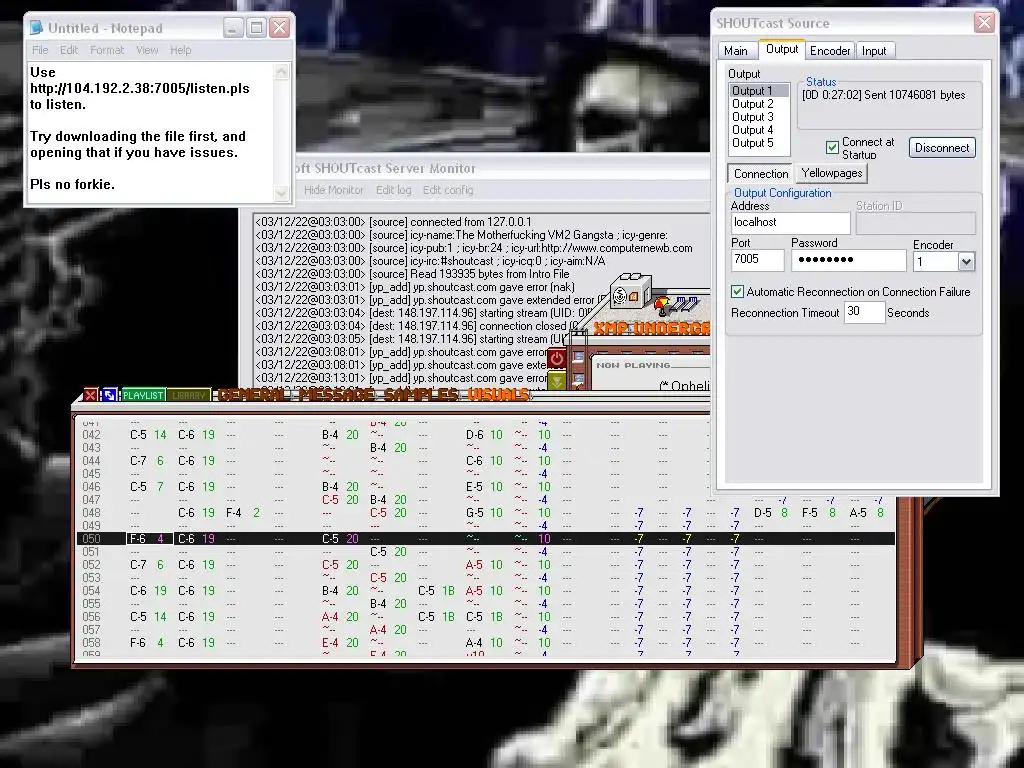Click log line containing icy-irc:#shoutcast
This screenshot has width=1024, height=768.
[430, 261]
